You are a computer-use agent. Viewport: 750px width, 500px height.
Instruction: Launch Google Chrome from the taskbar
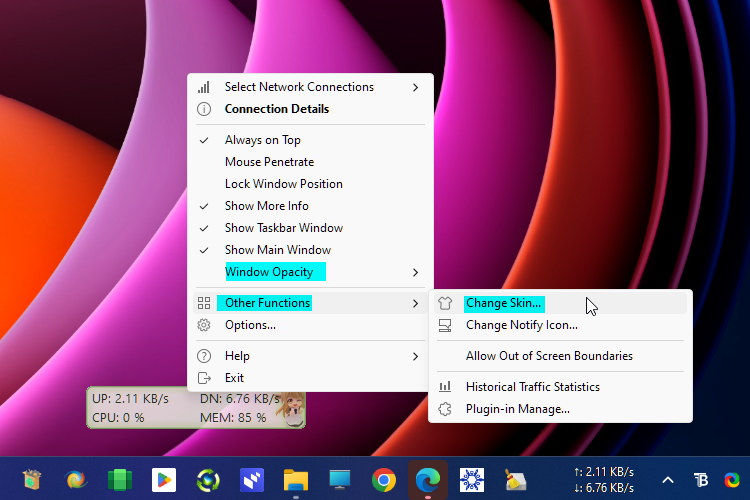[x=384, y=480]
